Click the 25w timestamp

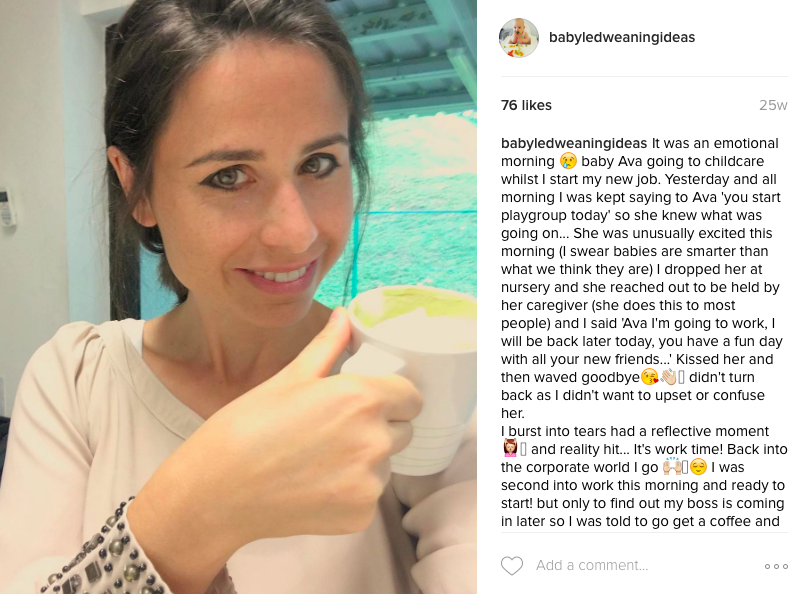click(773, 105)
